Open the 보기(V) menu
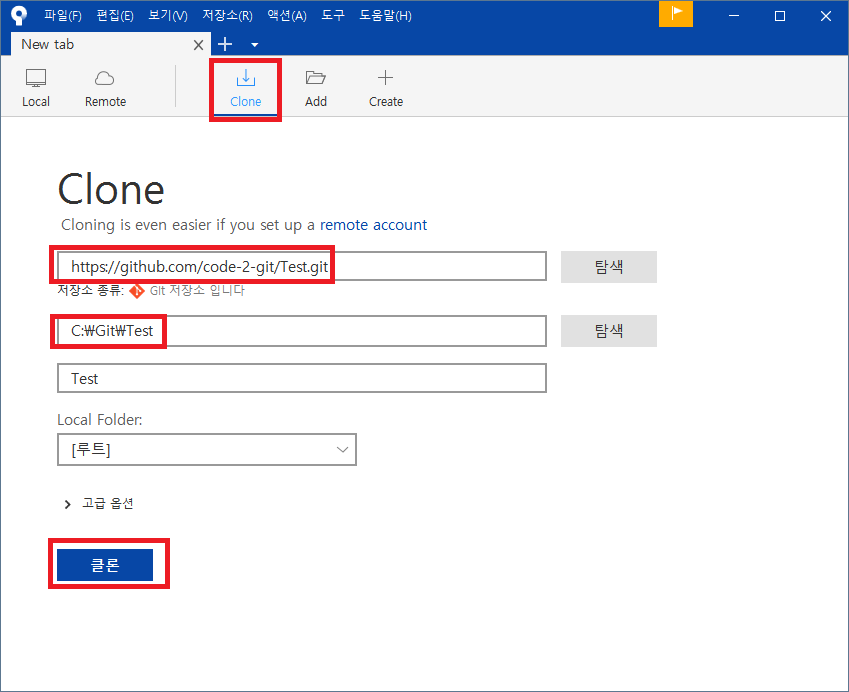The image size is (849, 692). click(168, 15)
